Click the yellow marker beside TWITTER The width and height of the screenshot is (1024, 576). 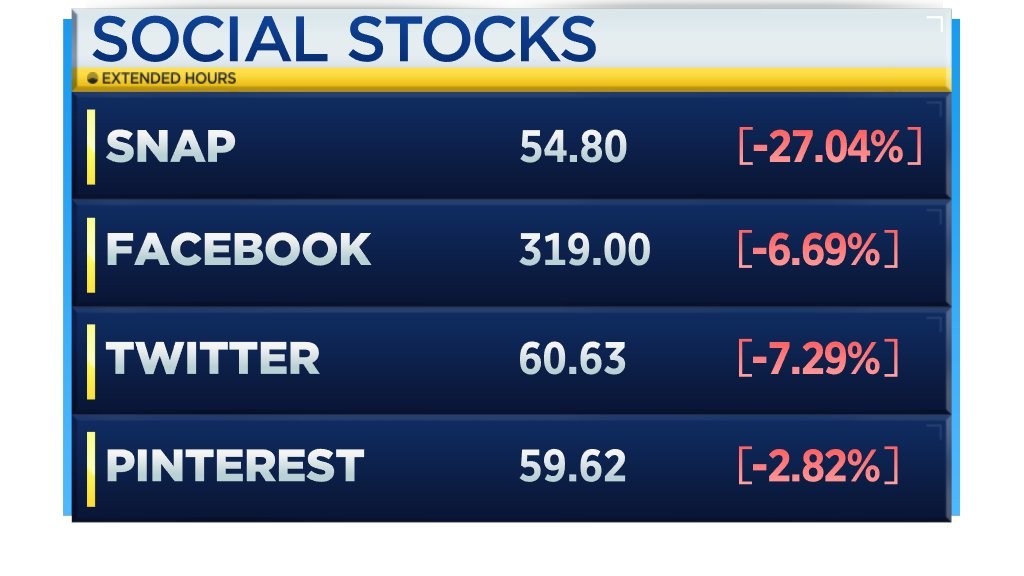click(91, 361)
